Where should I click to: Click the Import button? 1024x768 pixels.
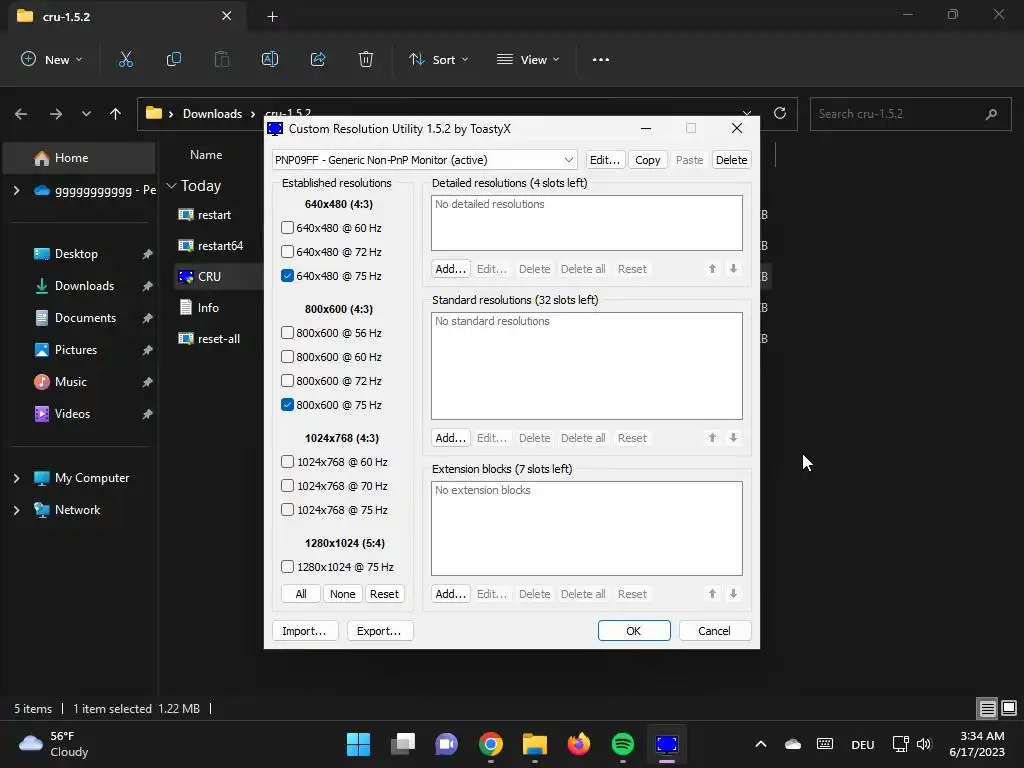click(x=304, y=631)
